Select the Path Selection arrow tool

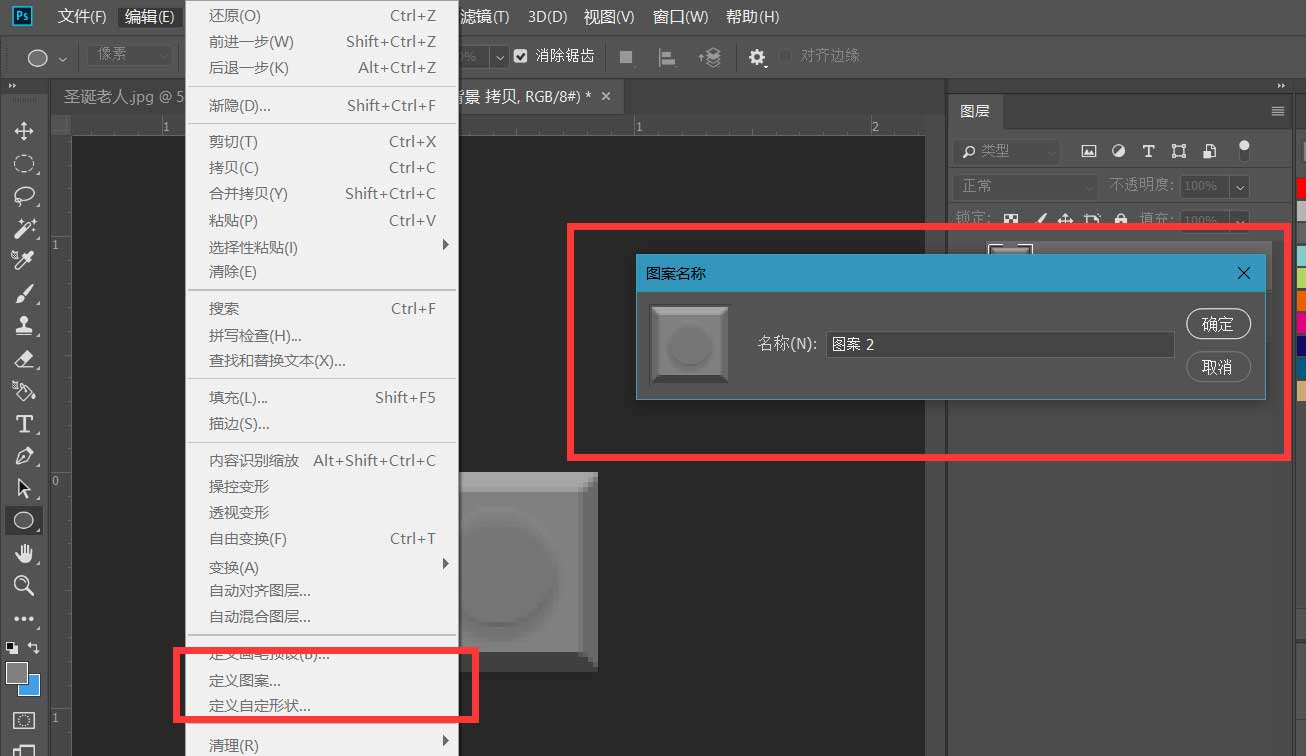tap(24, 488)
